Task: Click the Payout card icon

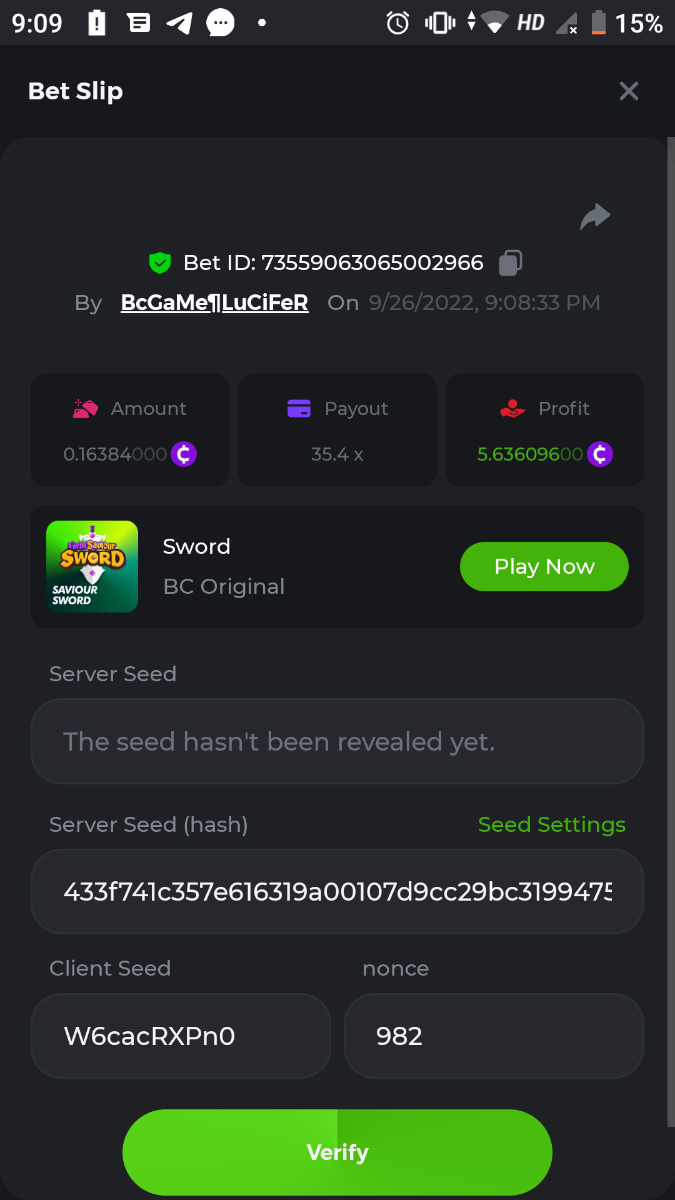Action: pyautogui.click(x=299, y=408)
